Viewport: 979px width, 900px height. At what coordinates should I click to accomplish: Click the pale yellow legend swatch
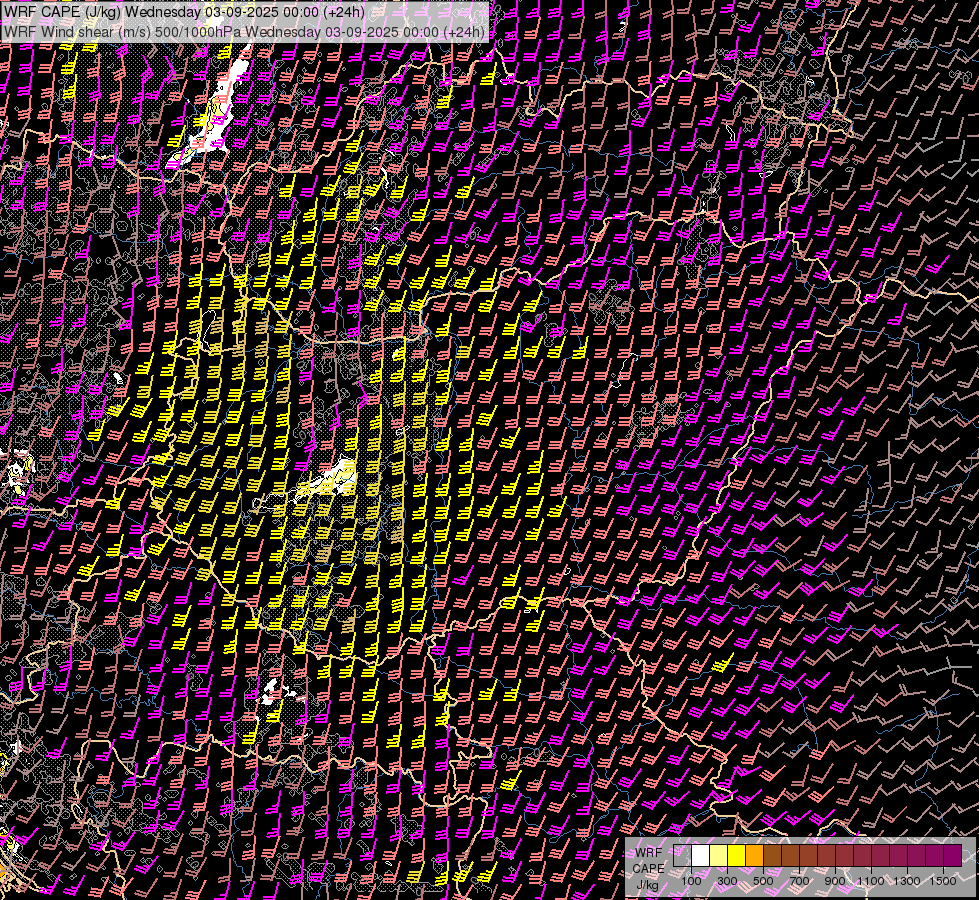719,855
